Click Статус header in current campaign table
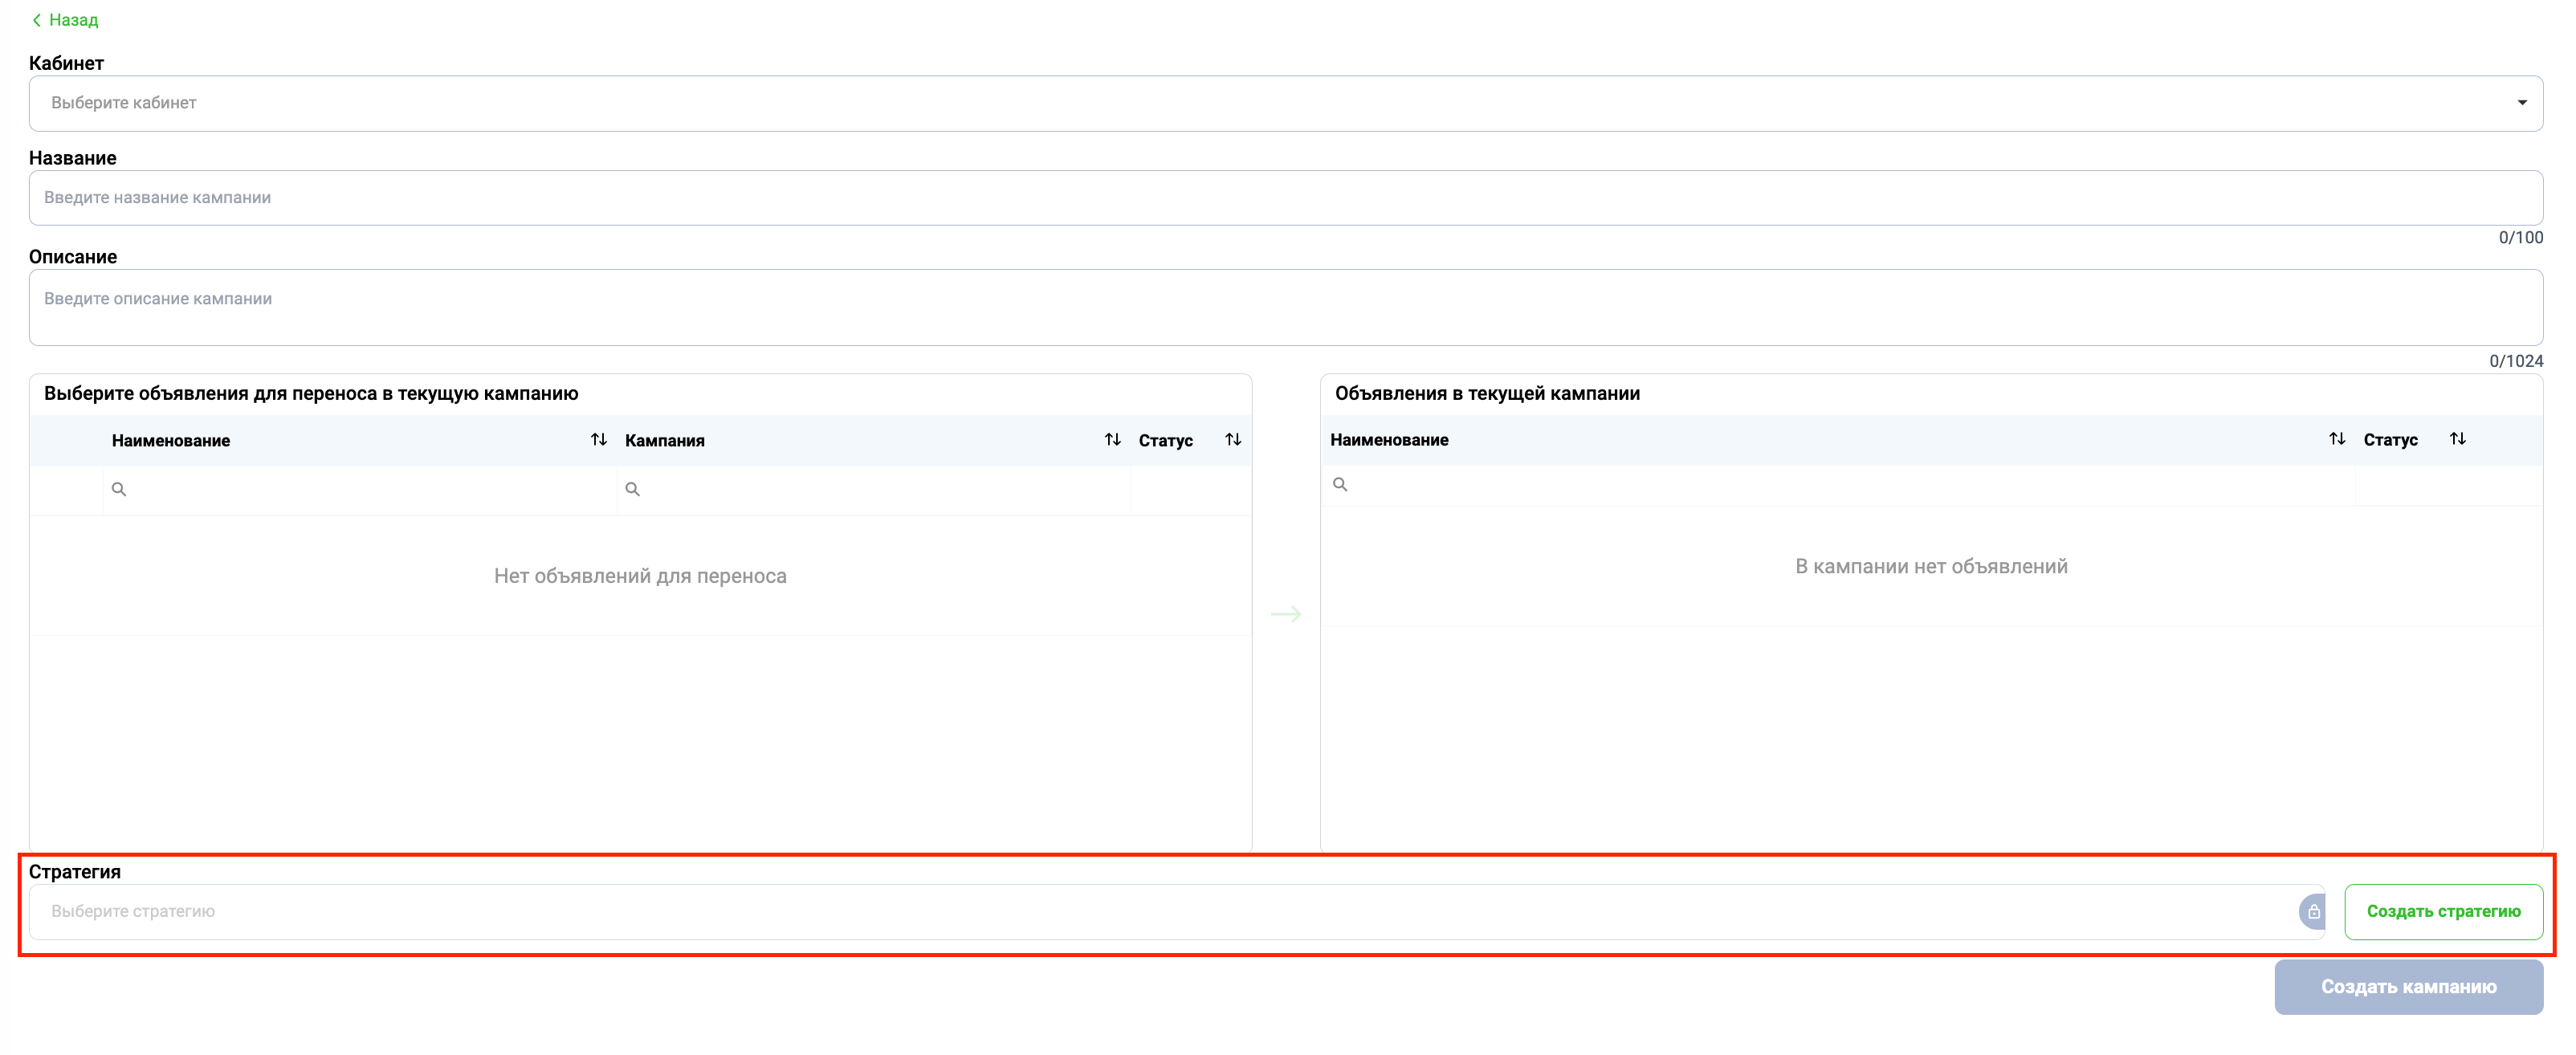 coord(2390,440)
